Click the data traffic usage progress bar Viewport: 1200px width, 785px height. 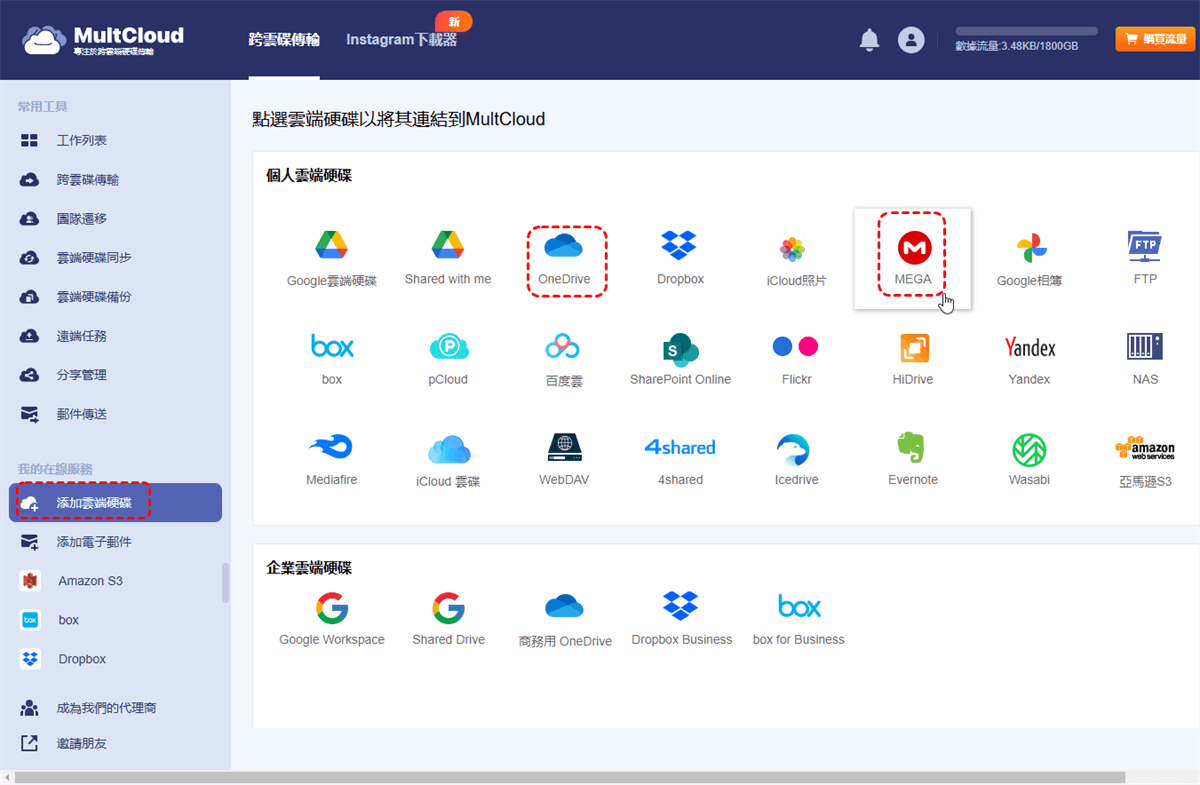(x=1026, y=31)
